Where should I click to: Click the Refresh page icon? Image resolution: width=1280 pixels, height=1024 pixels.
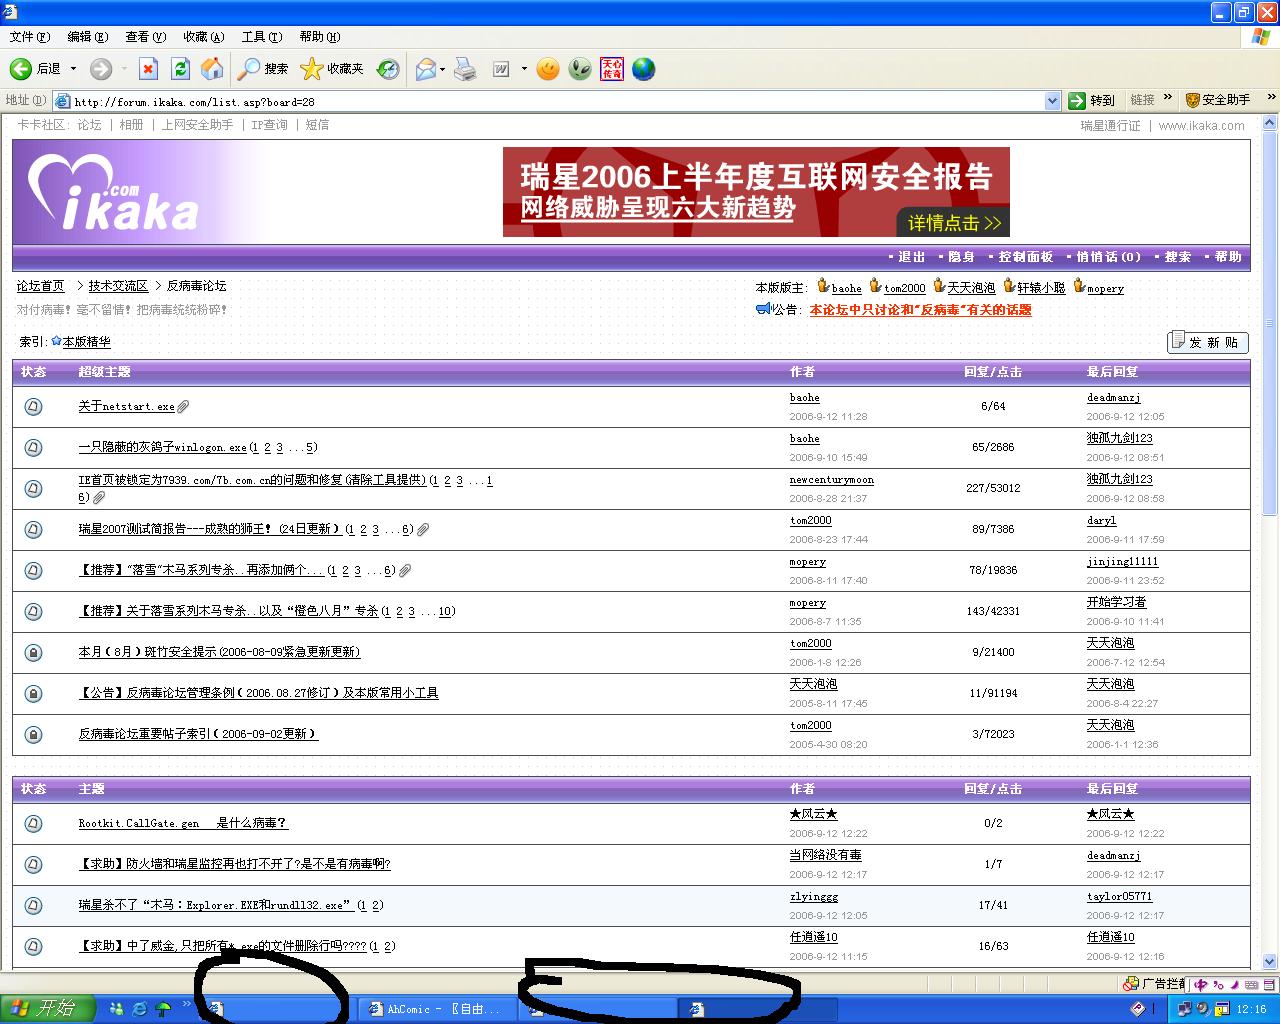[x=180, y=69]
